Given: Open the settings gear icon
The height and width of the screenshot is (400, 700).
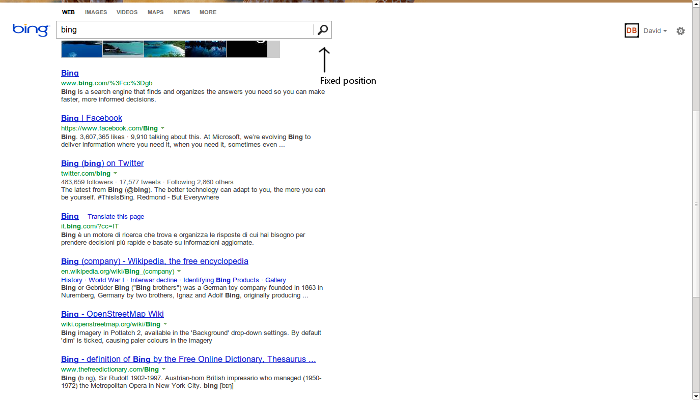Looking at the screenshot, I should pos(680,31).
